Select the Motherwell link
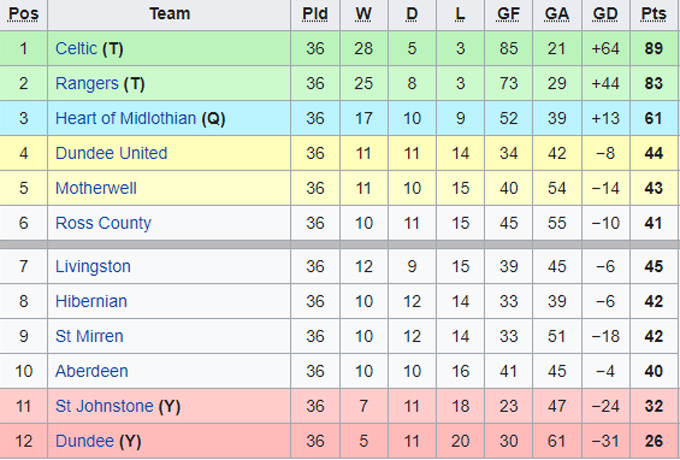Image resolution: width=680 pixels, height=460 pixels. 96,188
